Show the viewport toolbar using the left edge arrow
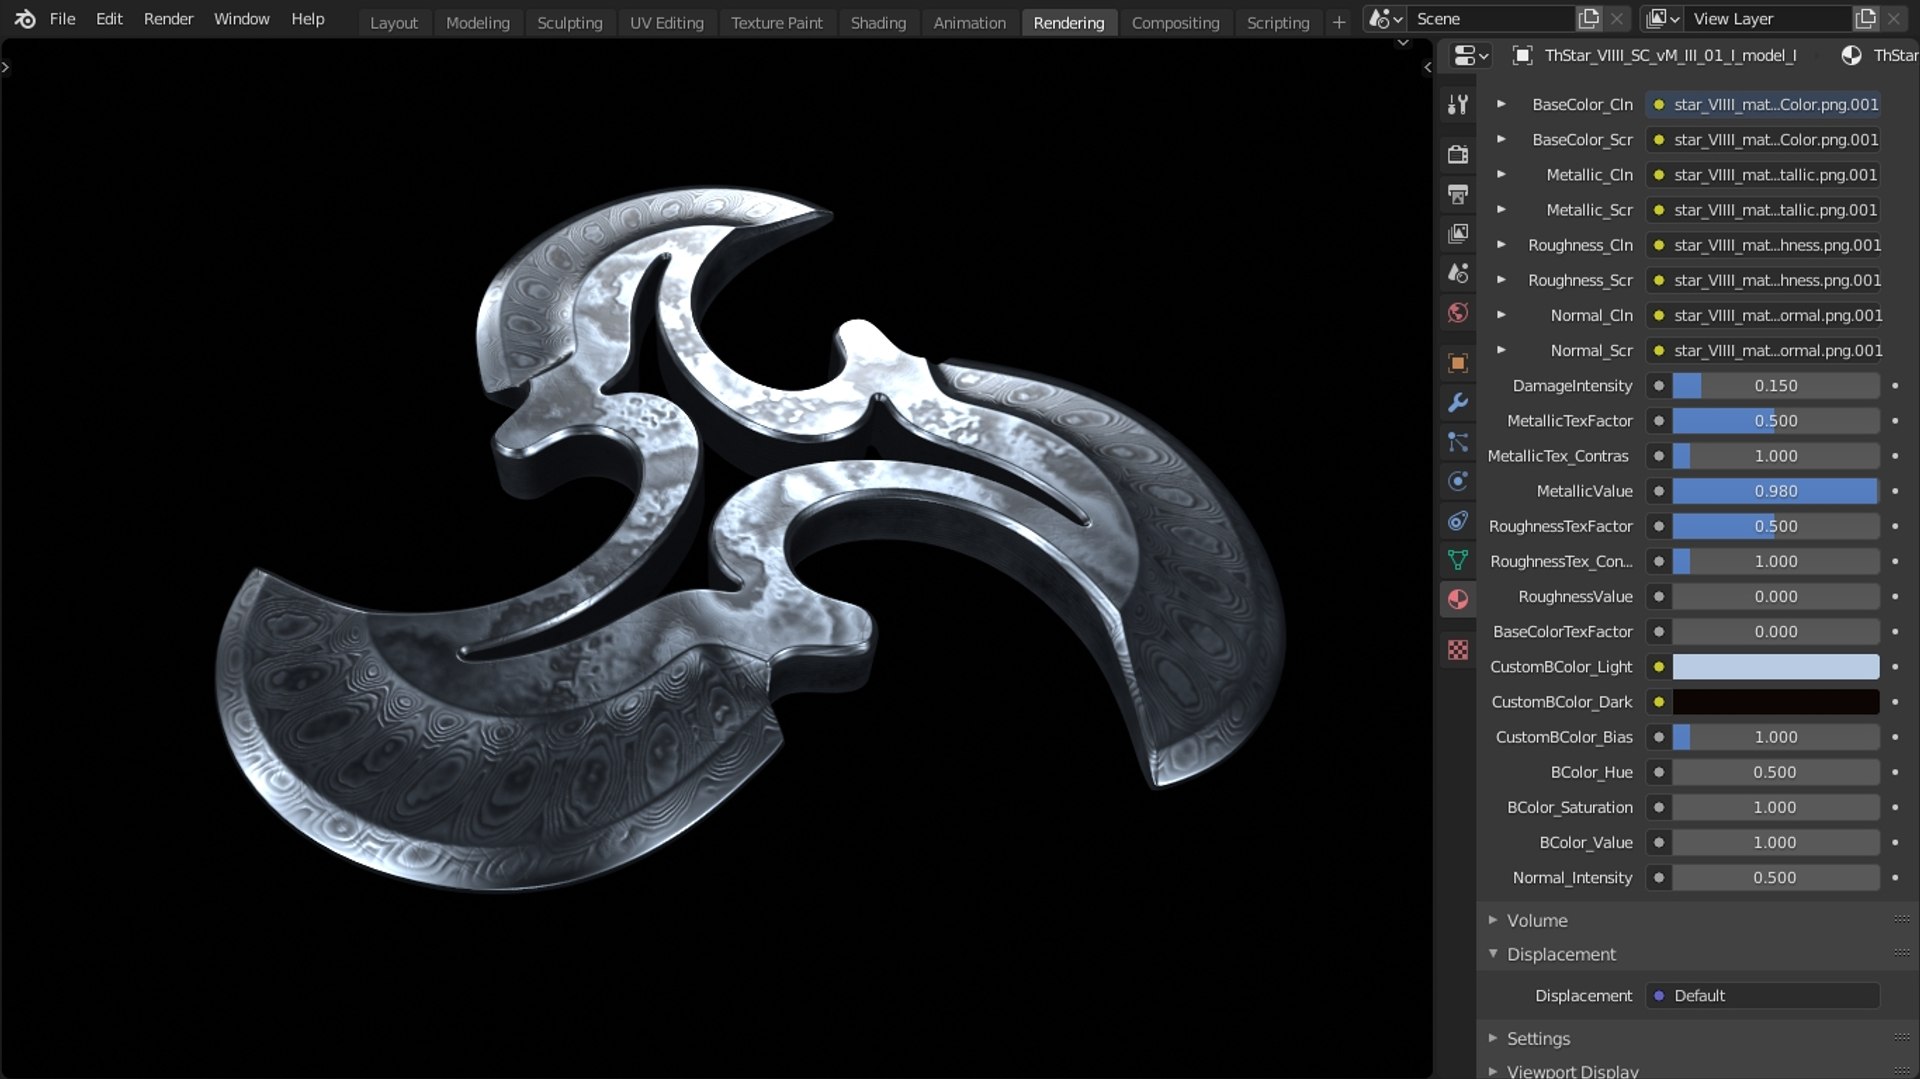Screen dimensions: 1920x1079 pos(6,67)
